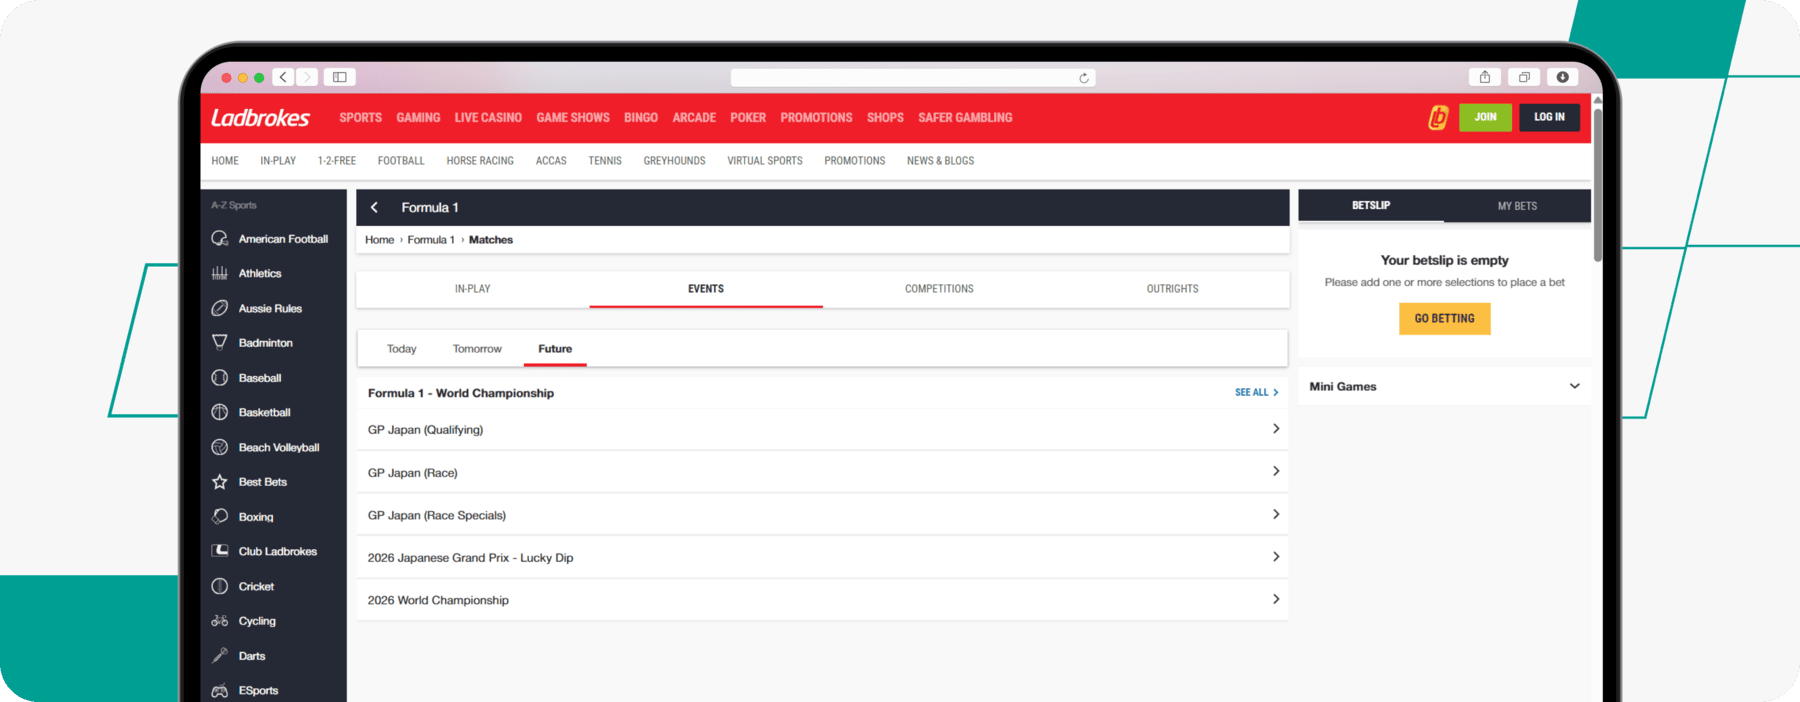This screenshot has width=1800, height=702.
Task: Click the Darts icon in sidebar
Action: [x=220, y=656]
